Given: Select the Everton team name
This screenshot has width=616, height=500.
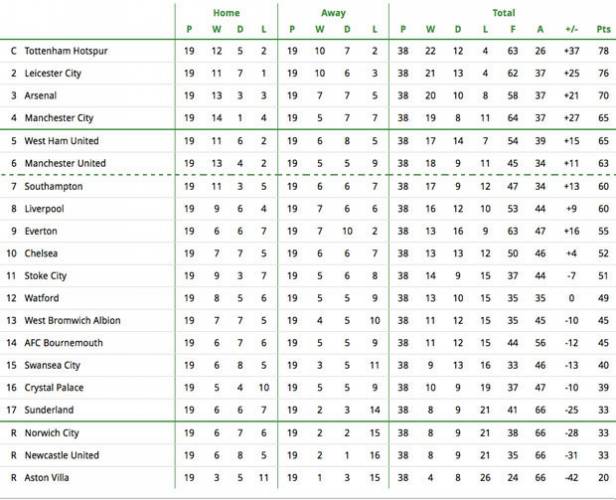Looking at the screenshot, I should (41, 231).
